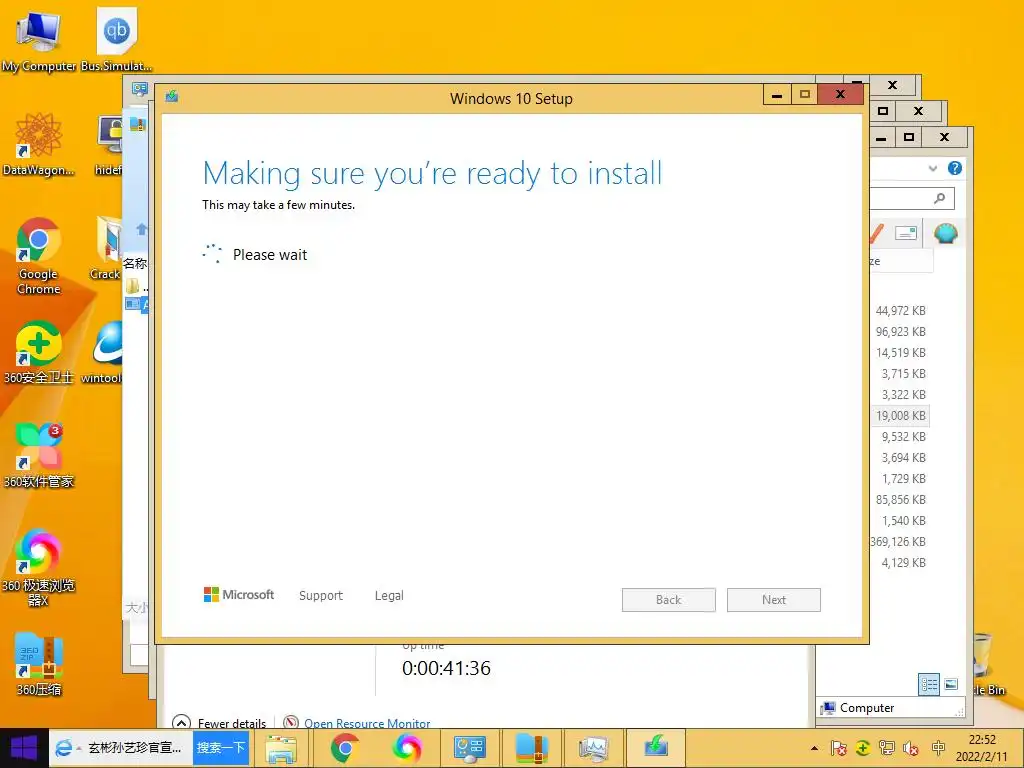
Task: Click the 360 security tray icon
Action: [863, 748]
